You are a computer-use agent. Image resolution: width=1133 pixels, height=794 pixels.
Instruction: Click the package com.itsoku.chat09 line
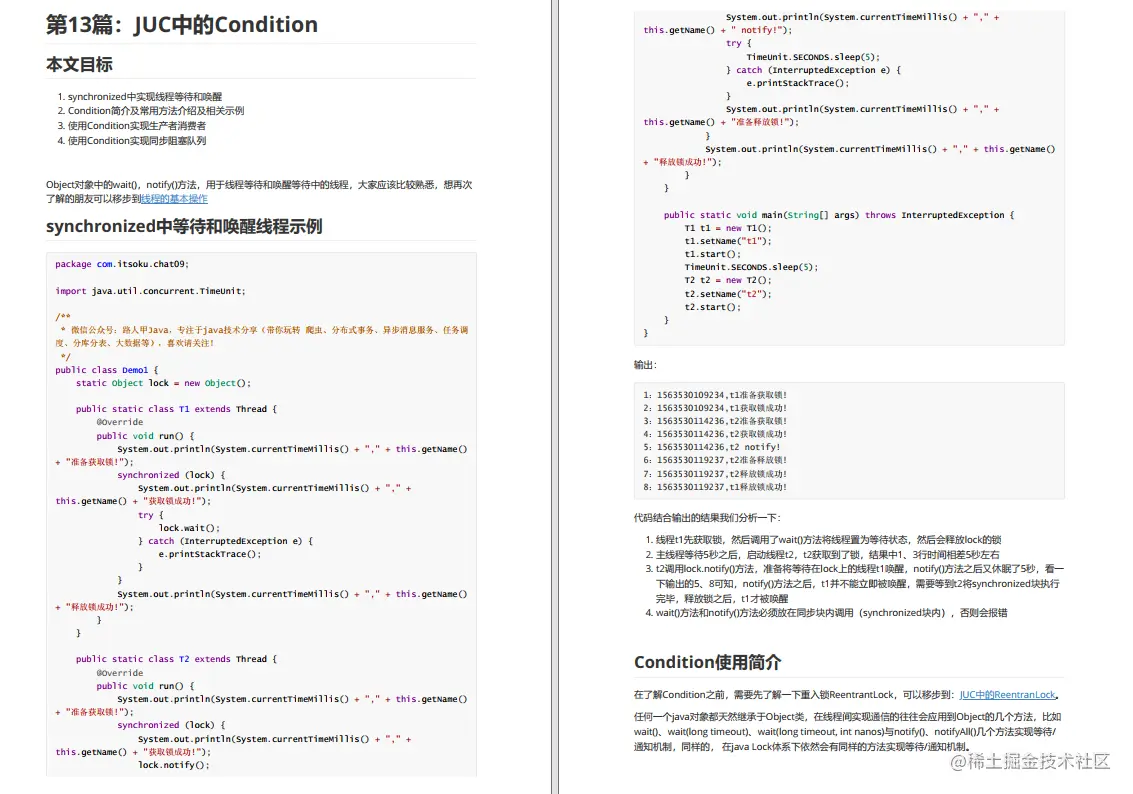[x=121, y=264]
